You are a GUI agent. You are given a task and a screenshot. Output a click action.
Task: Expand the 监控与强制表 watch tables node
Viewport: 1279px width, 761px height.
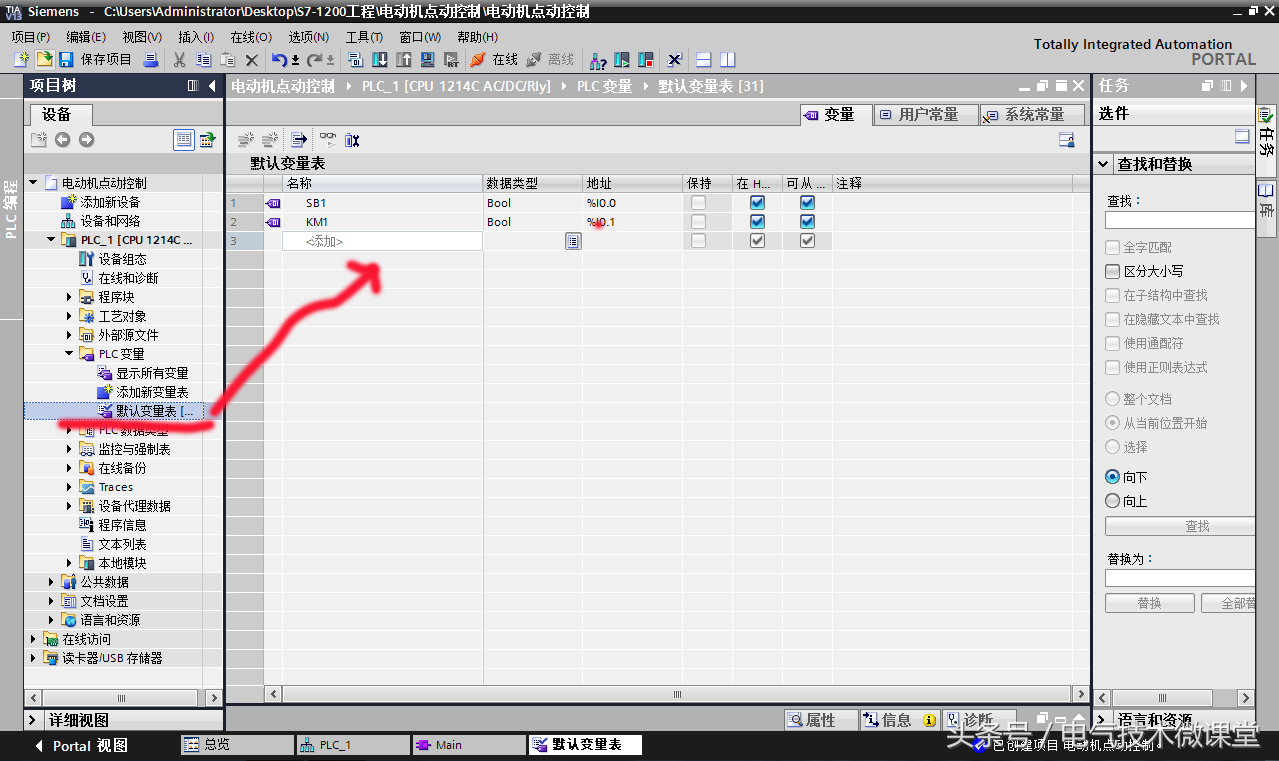tap(70, 449)
